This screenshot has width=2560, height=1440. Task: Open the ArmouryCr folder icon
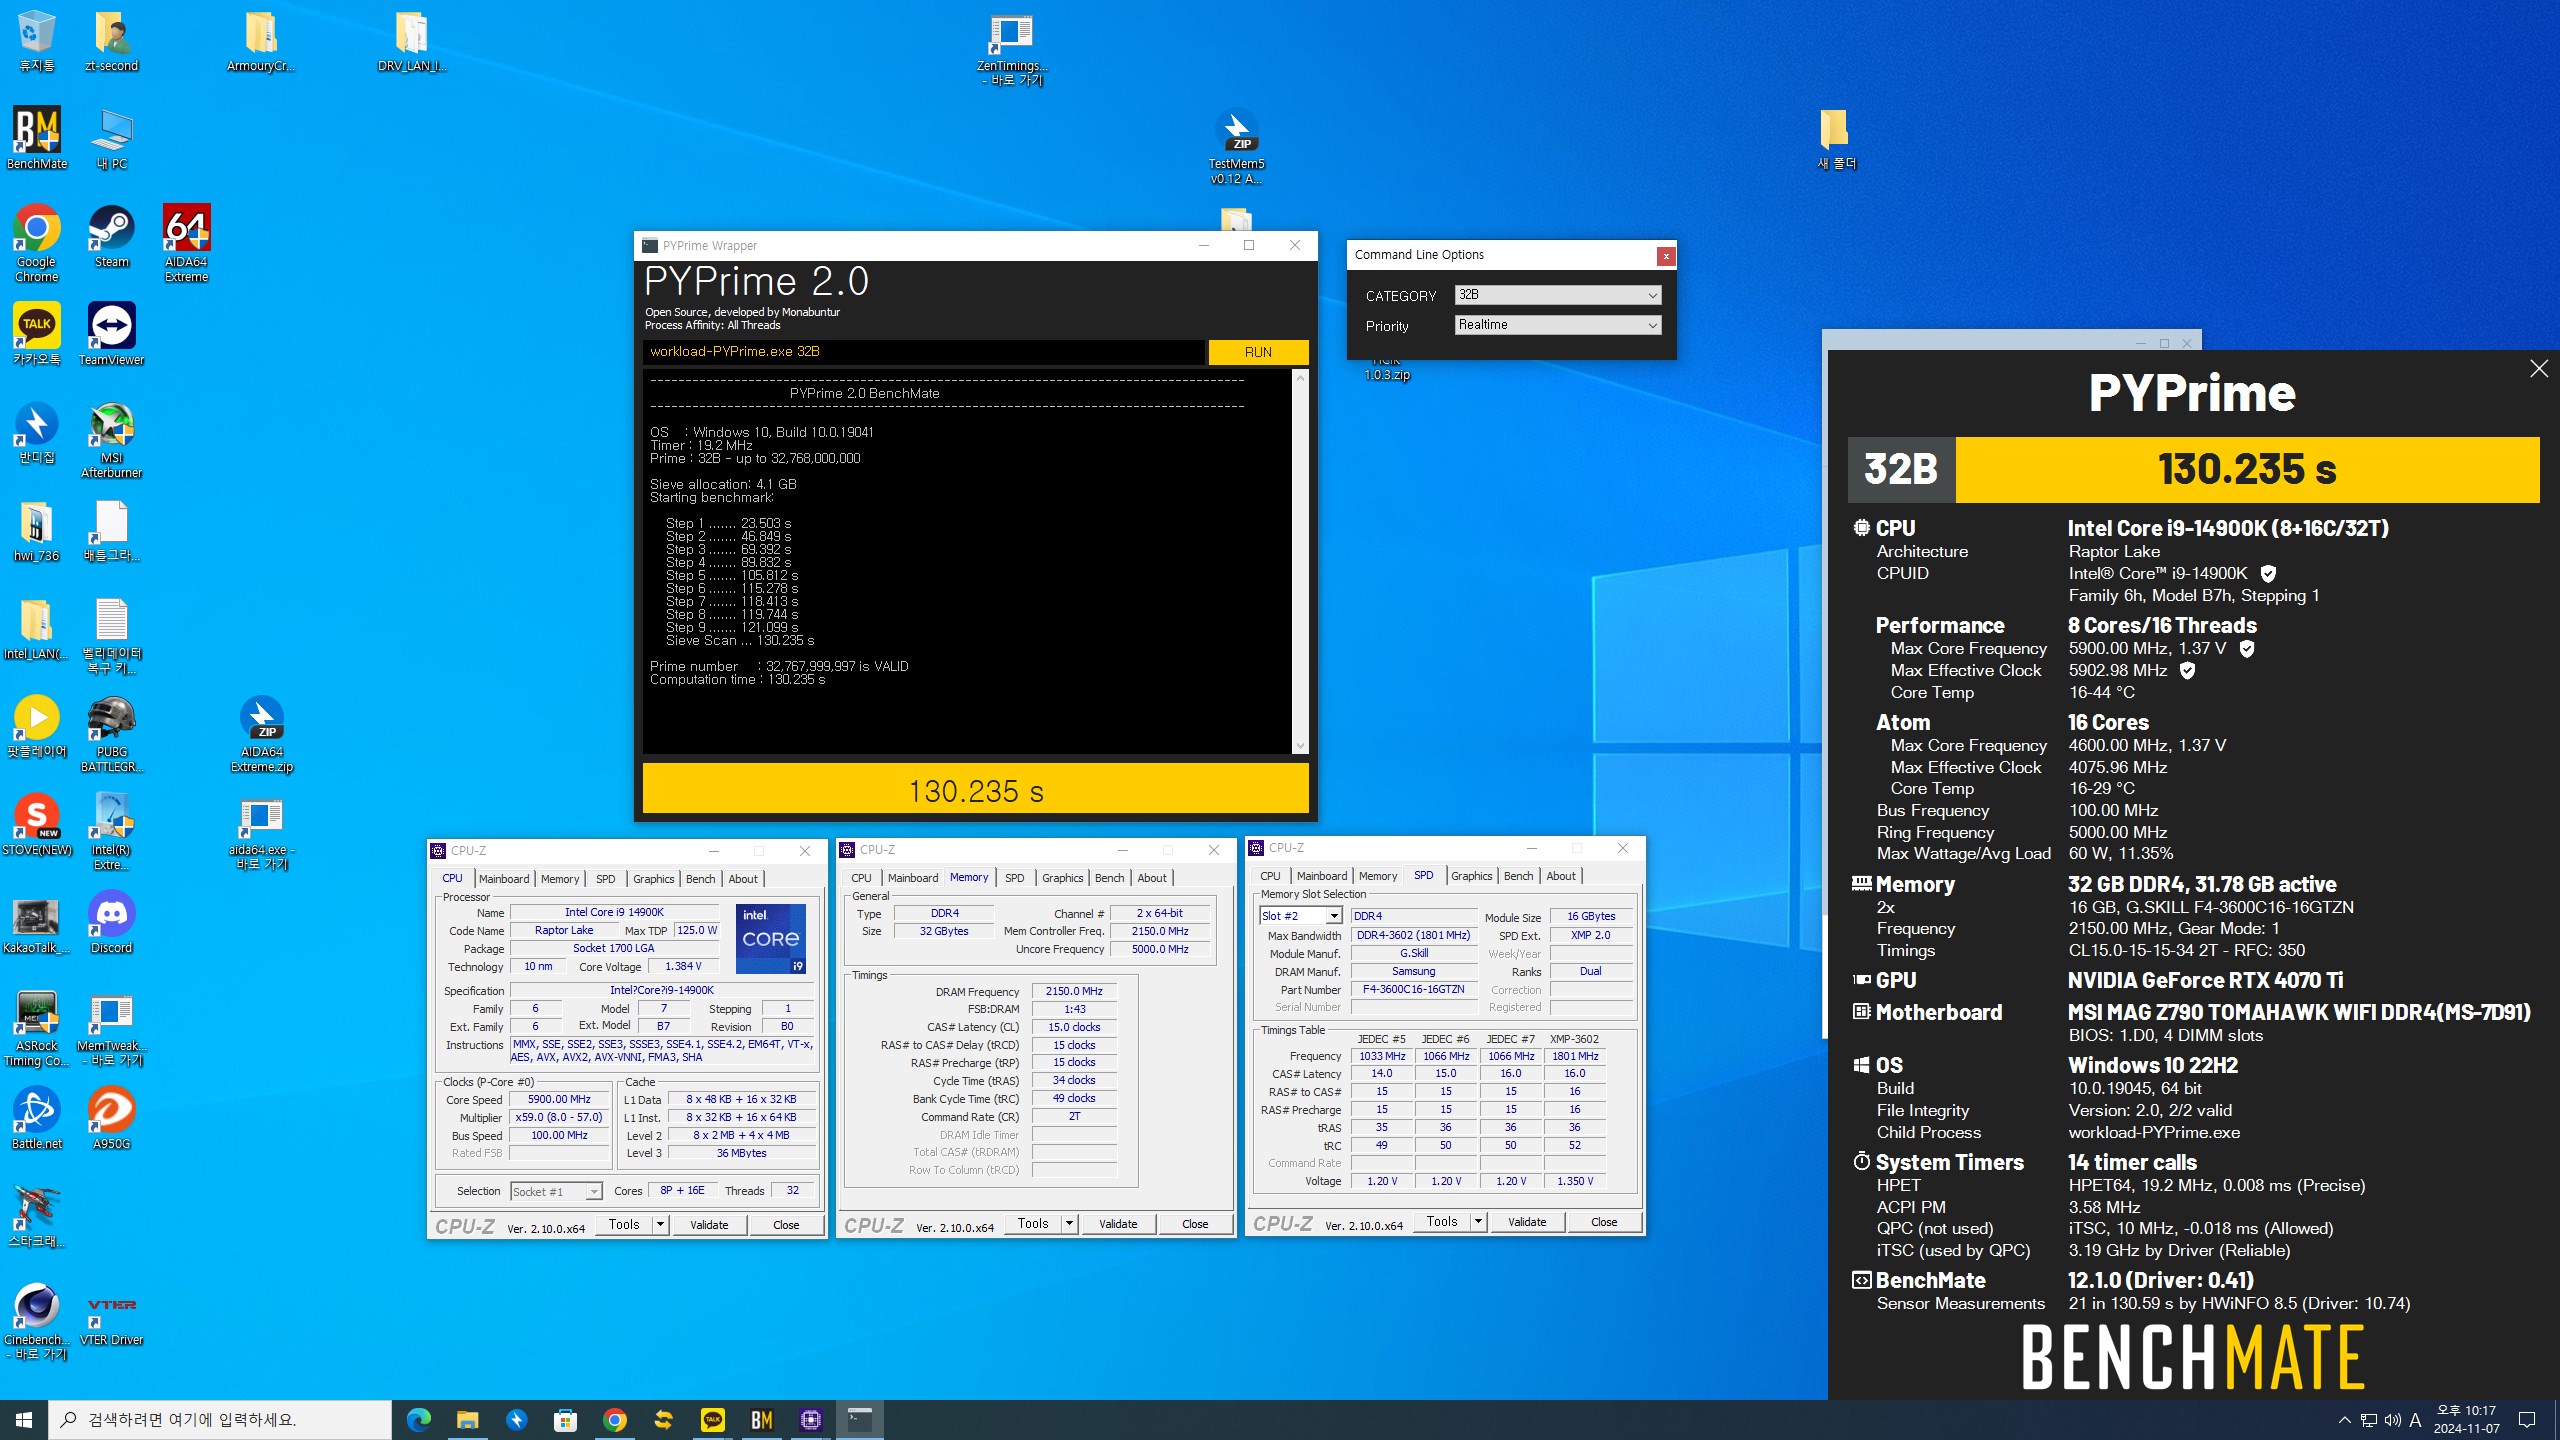(260, 41)
